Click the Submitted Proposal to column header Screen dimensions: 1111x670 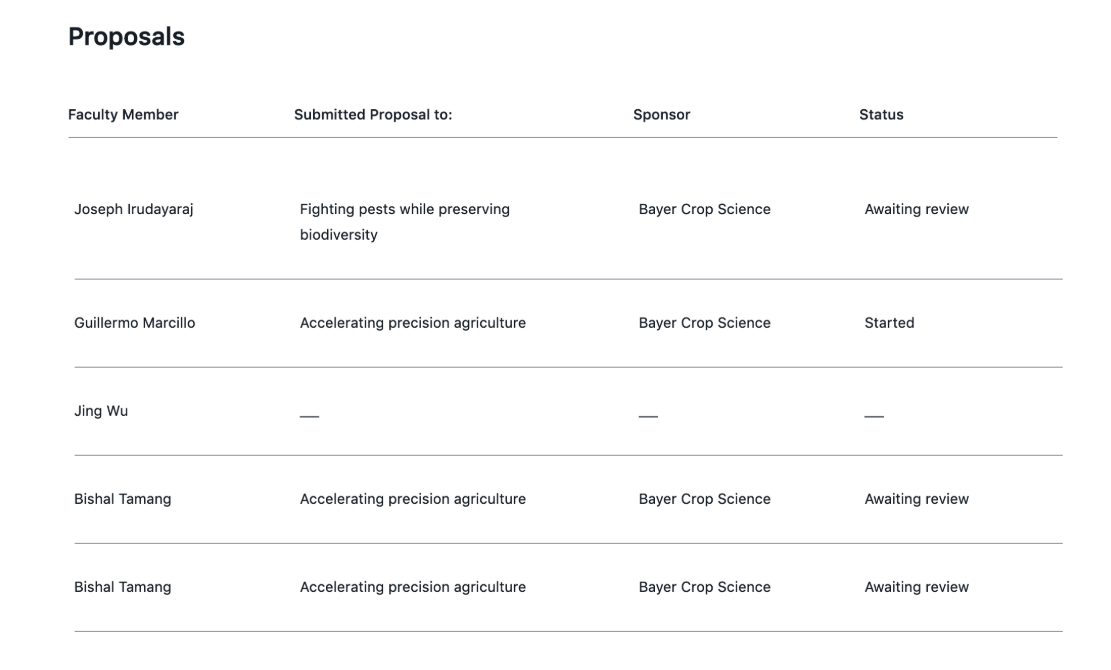373,115
